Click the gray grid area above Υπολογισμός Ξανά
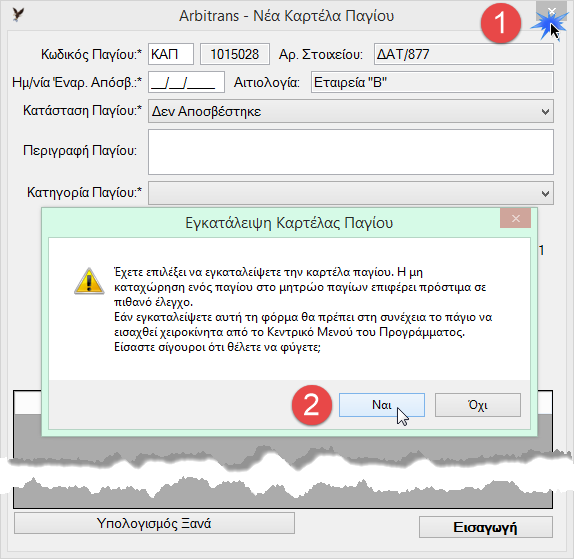The image size is (574, 559). point(283,476)
